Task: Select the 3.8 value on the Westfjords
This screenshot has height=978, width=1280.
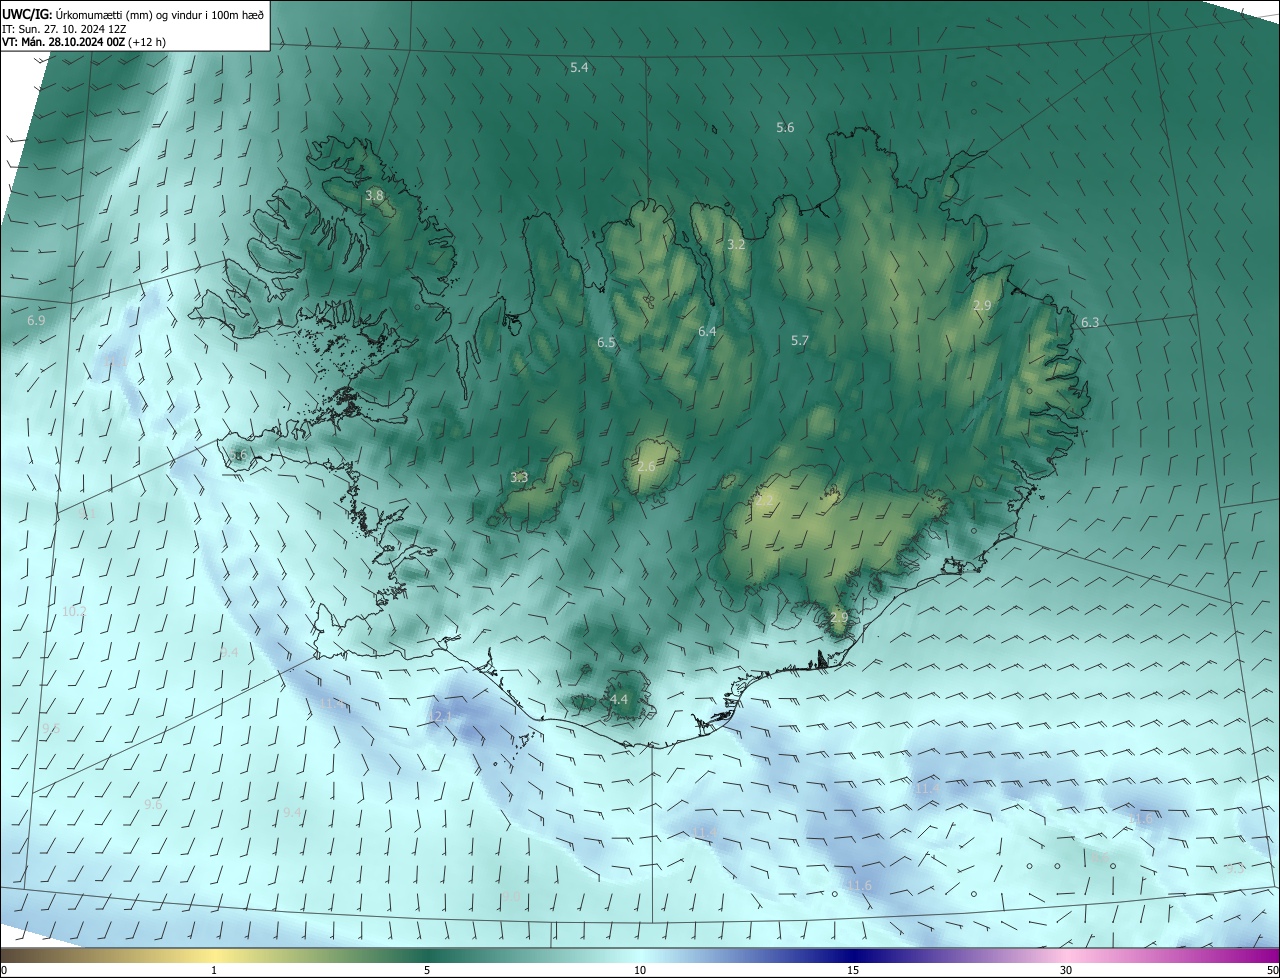Action: pyautogui.click(x=374, y=195)
